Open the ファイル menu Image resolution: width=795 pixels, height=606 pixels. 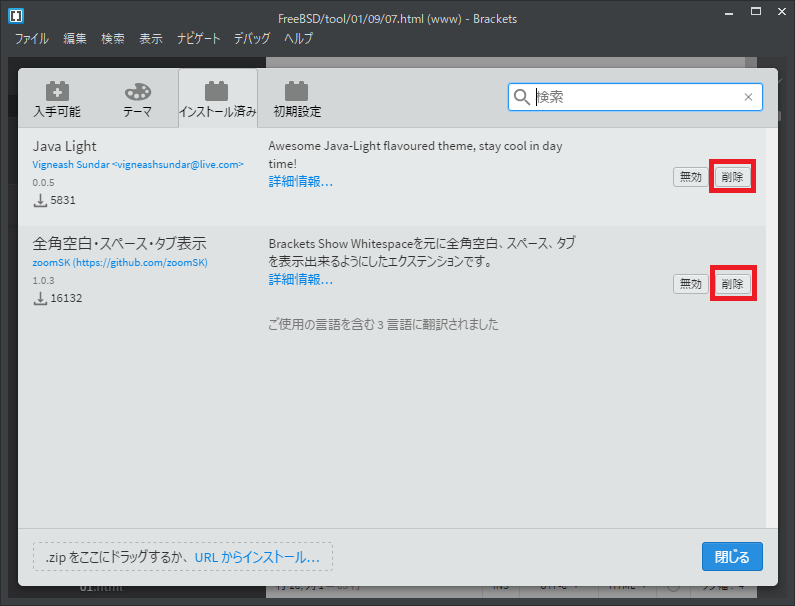[31, 39]
